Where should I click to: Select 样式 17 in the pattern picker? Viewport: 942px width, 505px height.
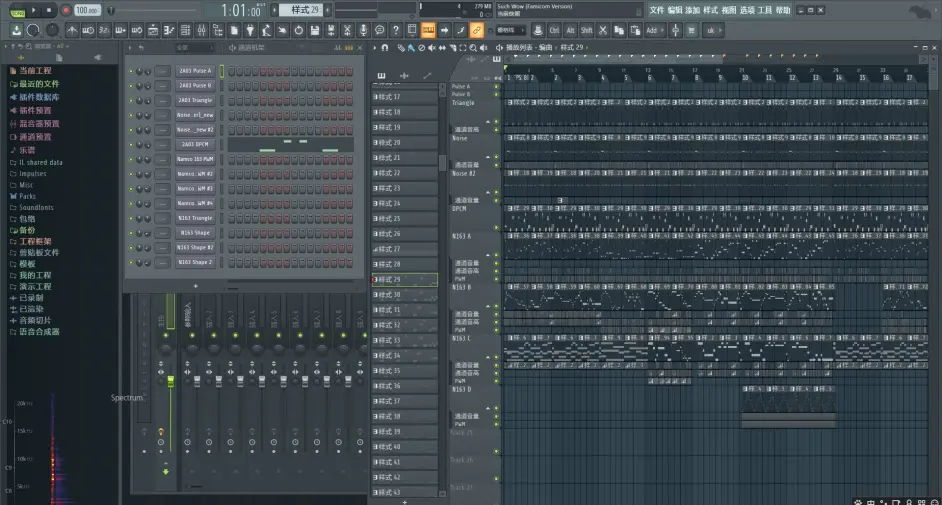[404, 97]
